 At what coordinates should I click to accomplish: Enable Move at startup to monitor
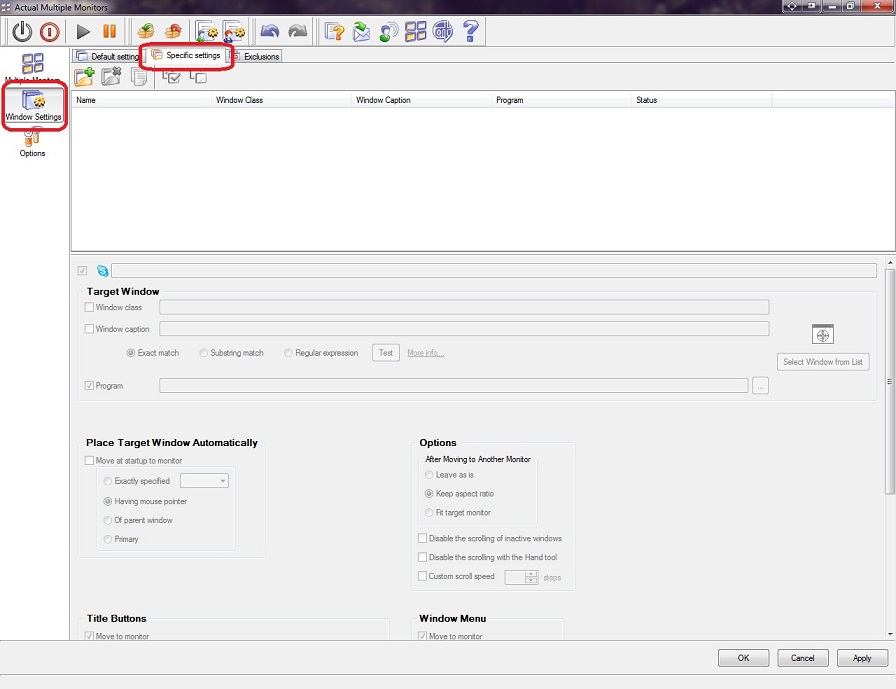click(89, 460)
